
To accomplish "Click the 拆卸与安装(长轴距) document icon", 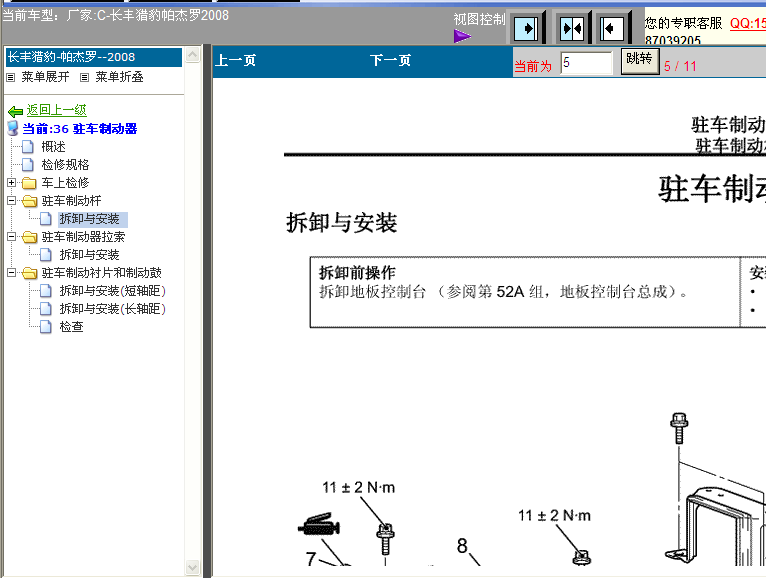I will pos(46,309).
